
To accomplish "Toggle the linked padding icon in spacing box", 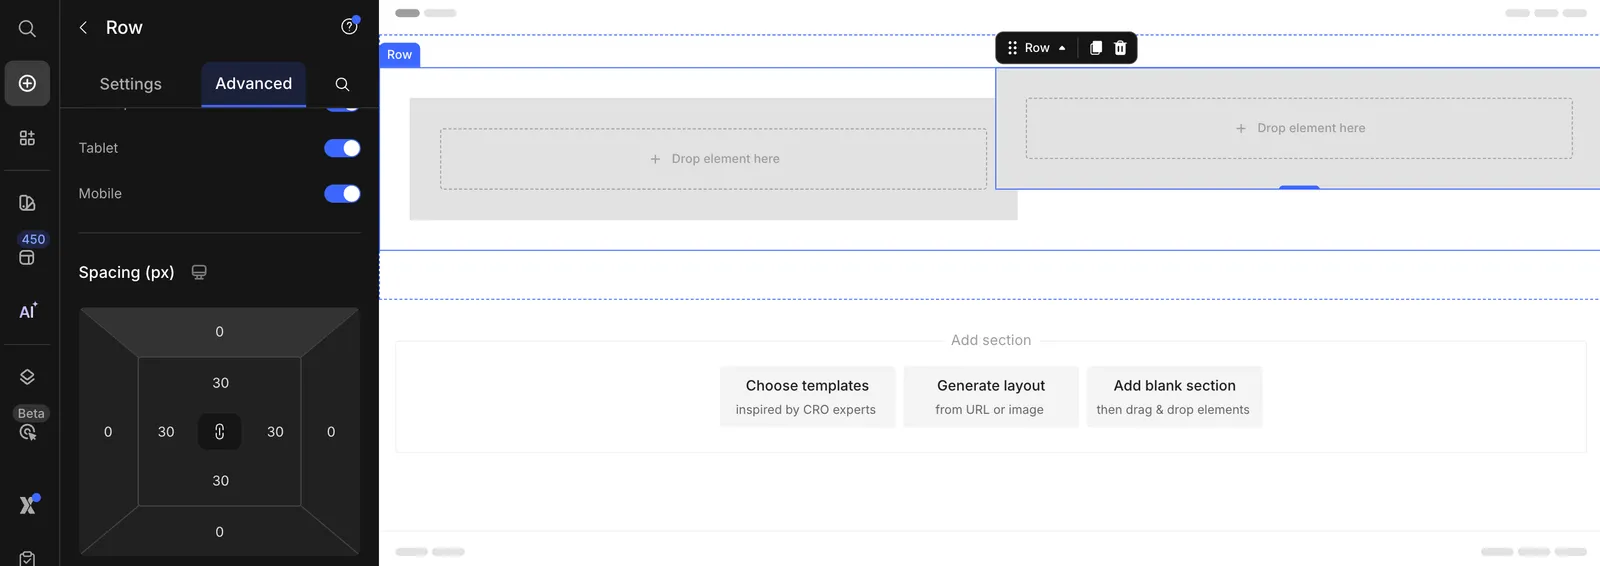I will pos(219,432).
